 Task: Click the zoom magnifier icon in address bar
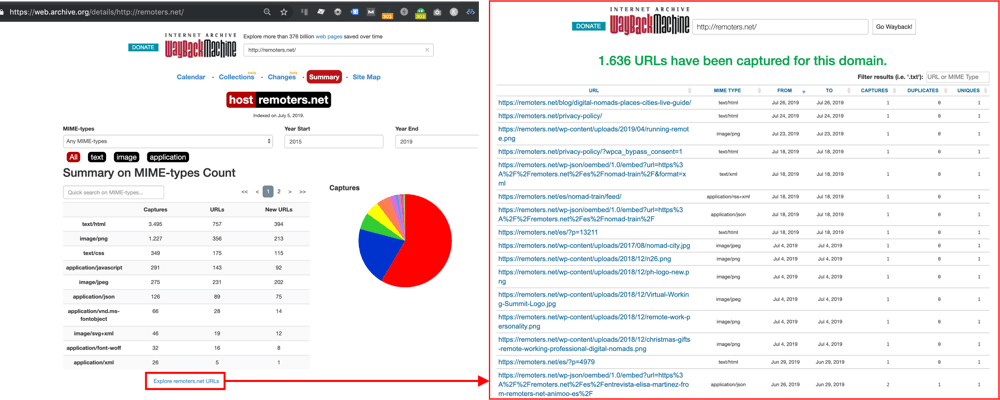point(268,11)
